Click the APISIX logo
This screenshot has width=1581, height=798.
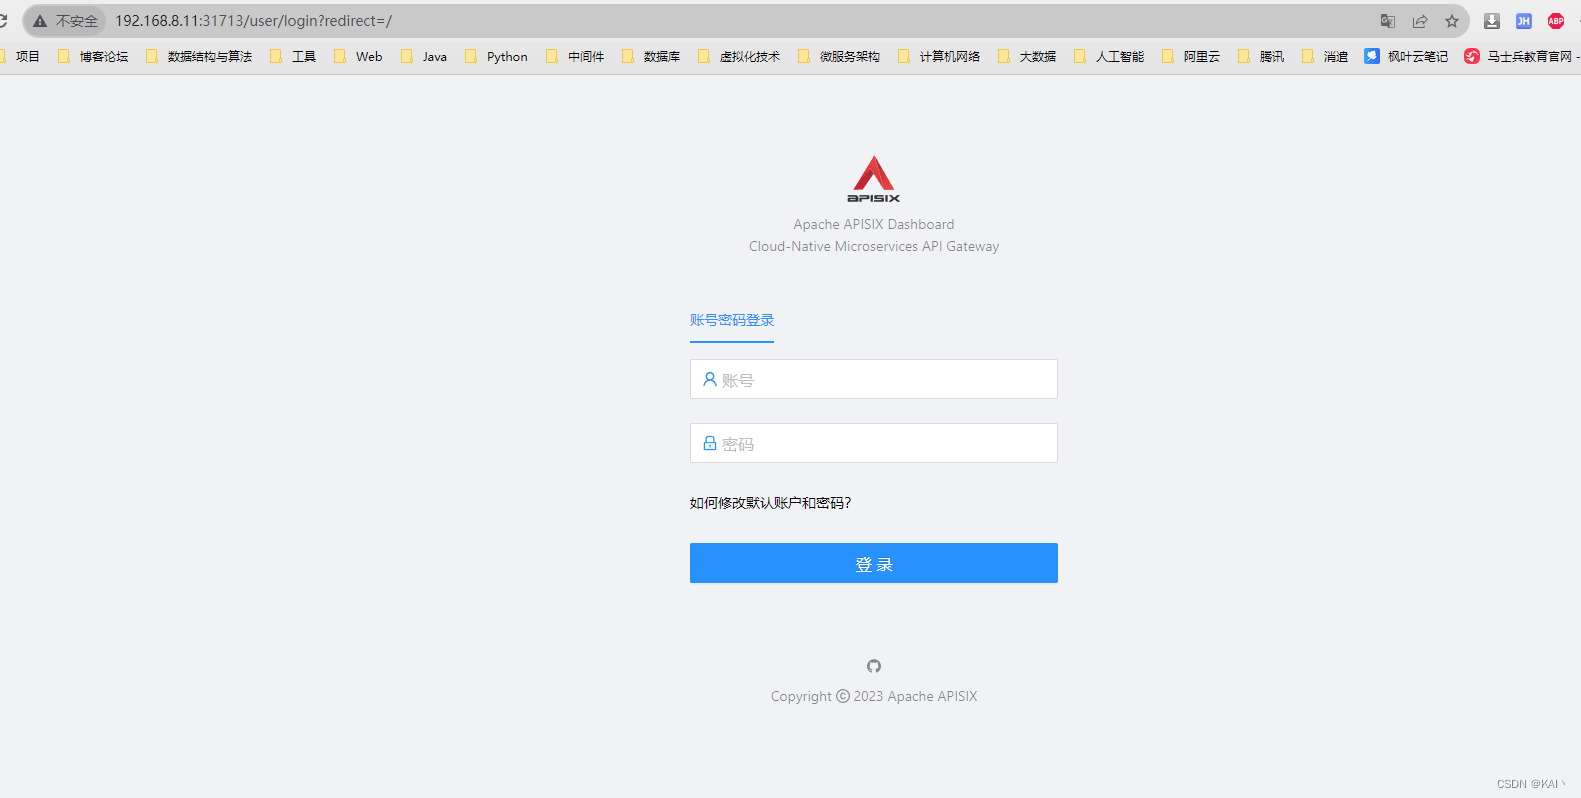874,179
